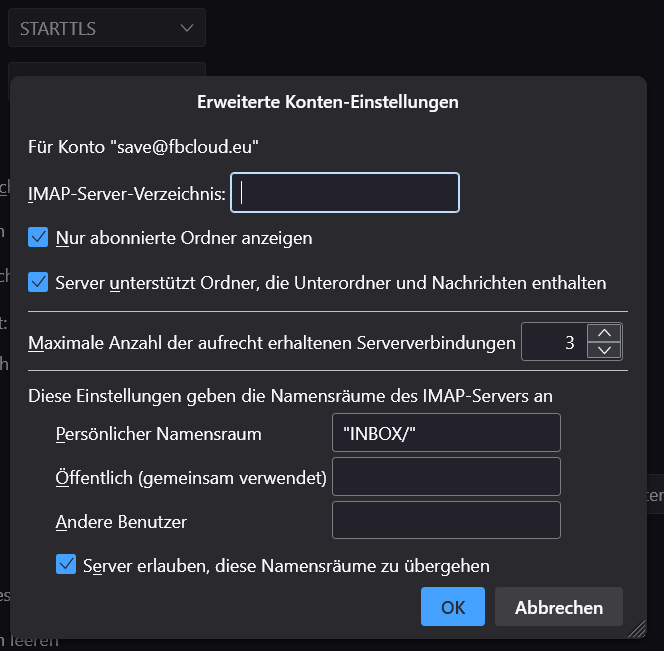Uncheck "Server unterstützt Ordner" checkbox

[x=39, y=283]
